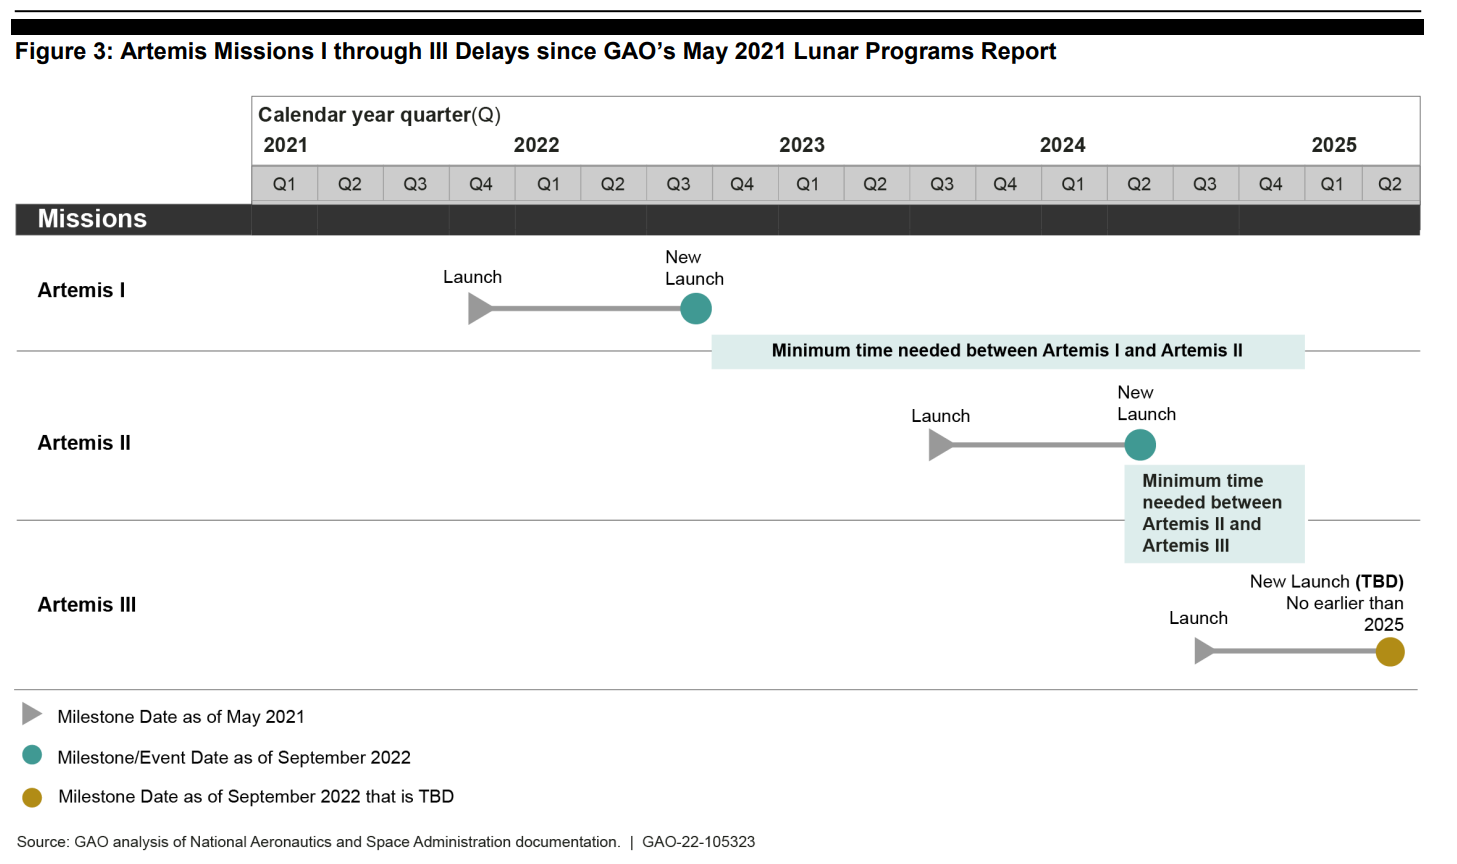Click the 'New Launch' label above Artemis II circle
This screenshot has width=1457, height=864.
[x=1146, y=403]
